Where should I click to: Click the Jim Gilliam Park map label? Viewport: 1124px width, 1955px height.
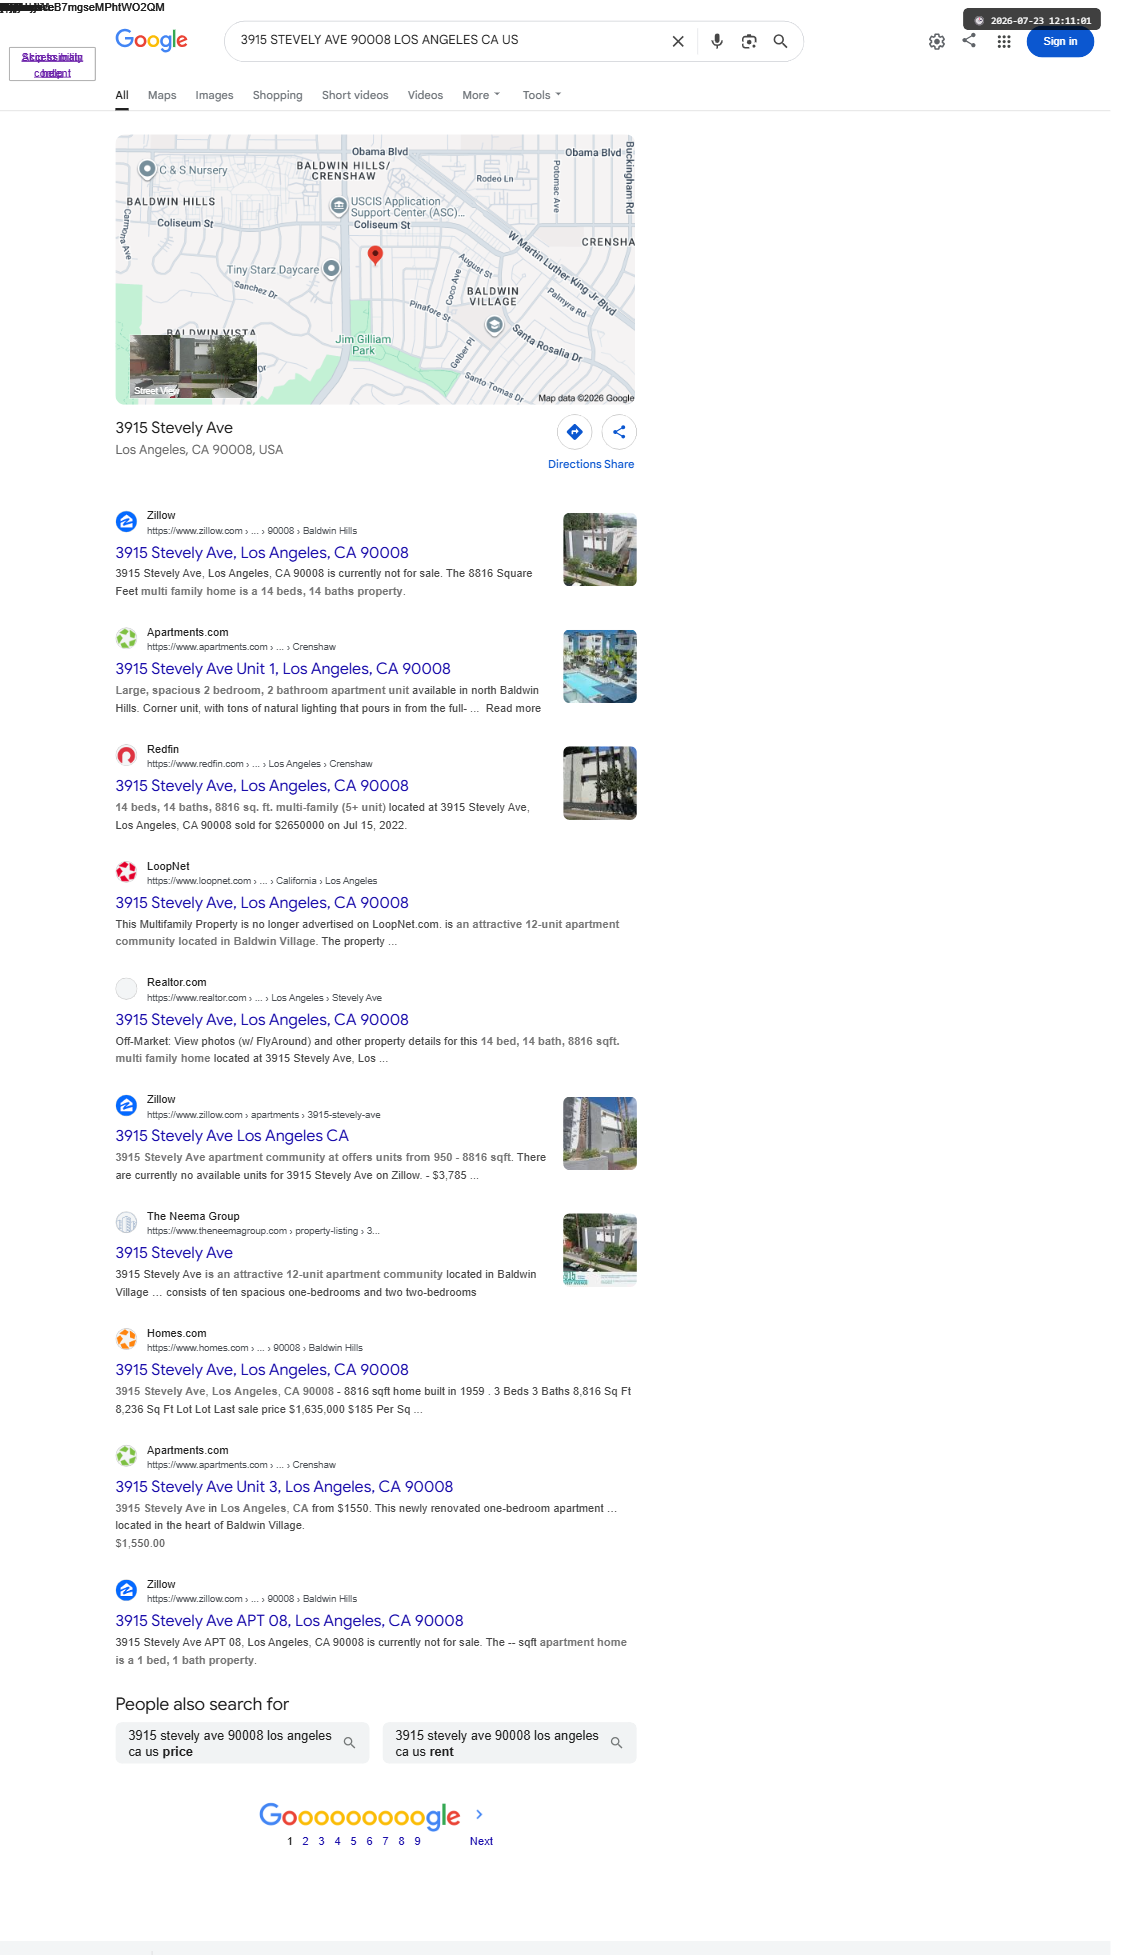pos(363,345)
